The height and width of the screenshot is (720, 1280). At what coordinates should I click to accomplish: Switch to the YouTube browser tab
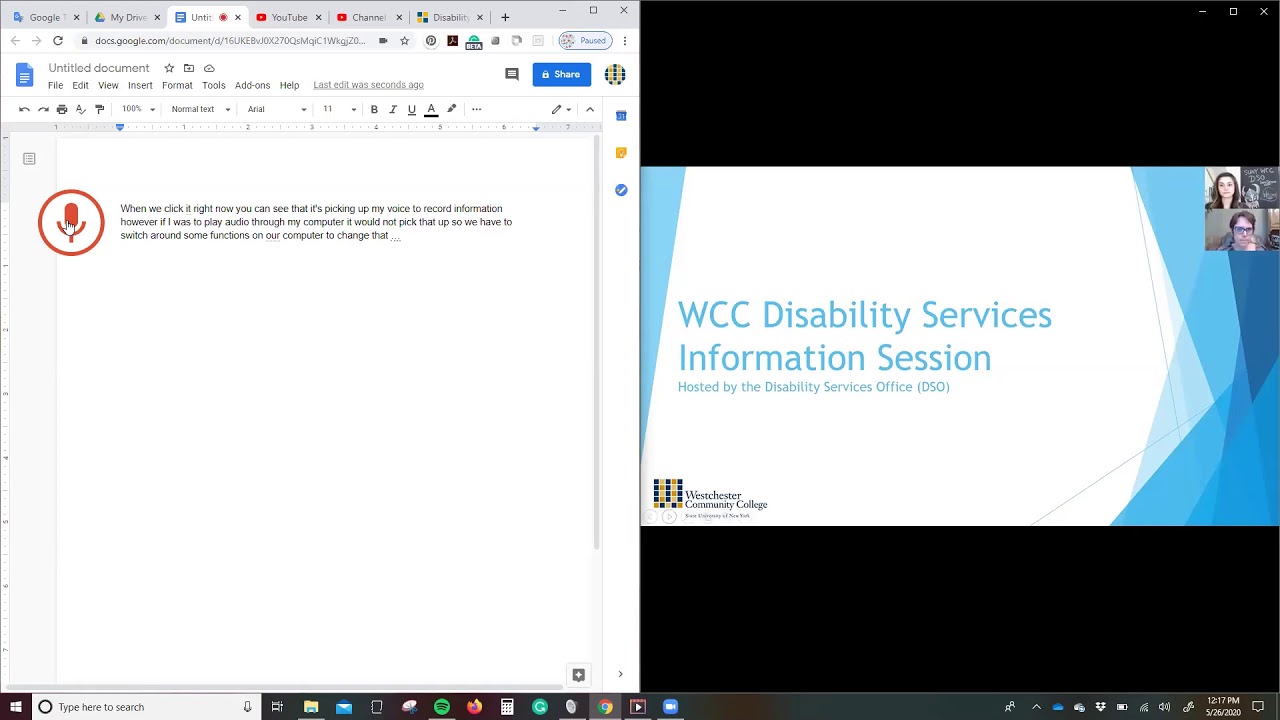[x=289, y=17]
